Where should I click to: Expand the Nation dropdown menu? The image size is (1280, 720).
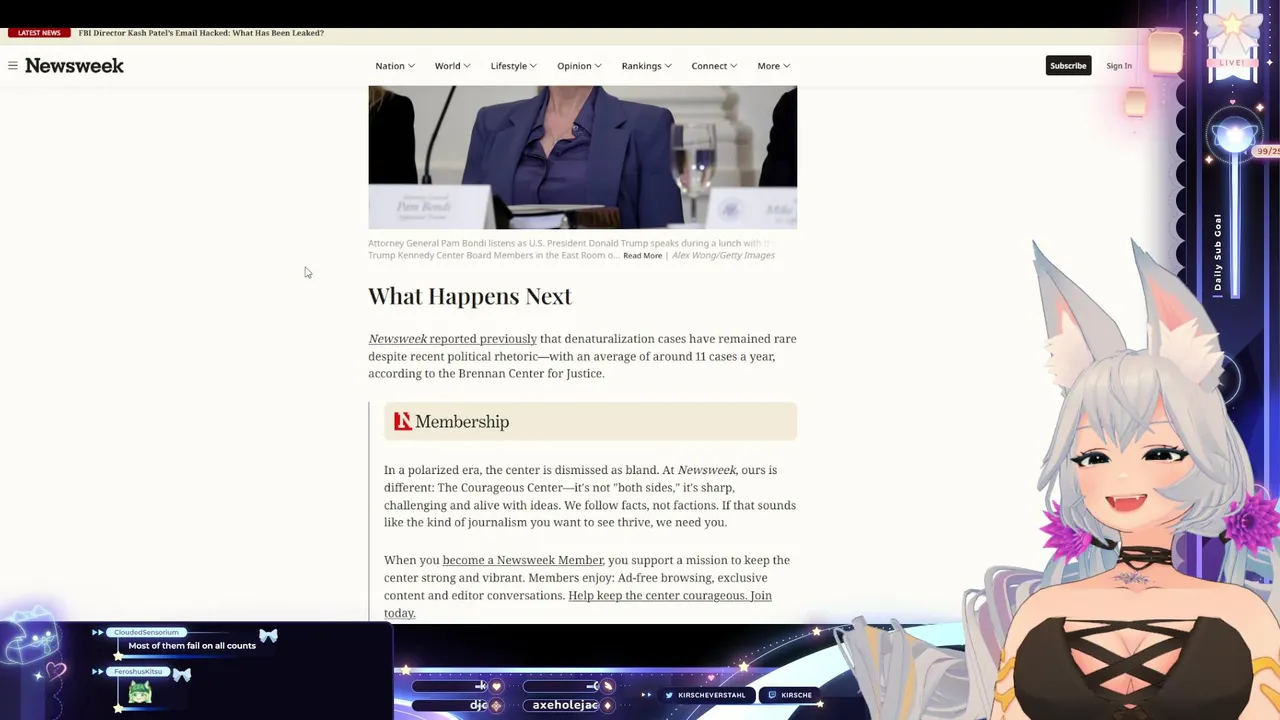click(395, 66)
